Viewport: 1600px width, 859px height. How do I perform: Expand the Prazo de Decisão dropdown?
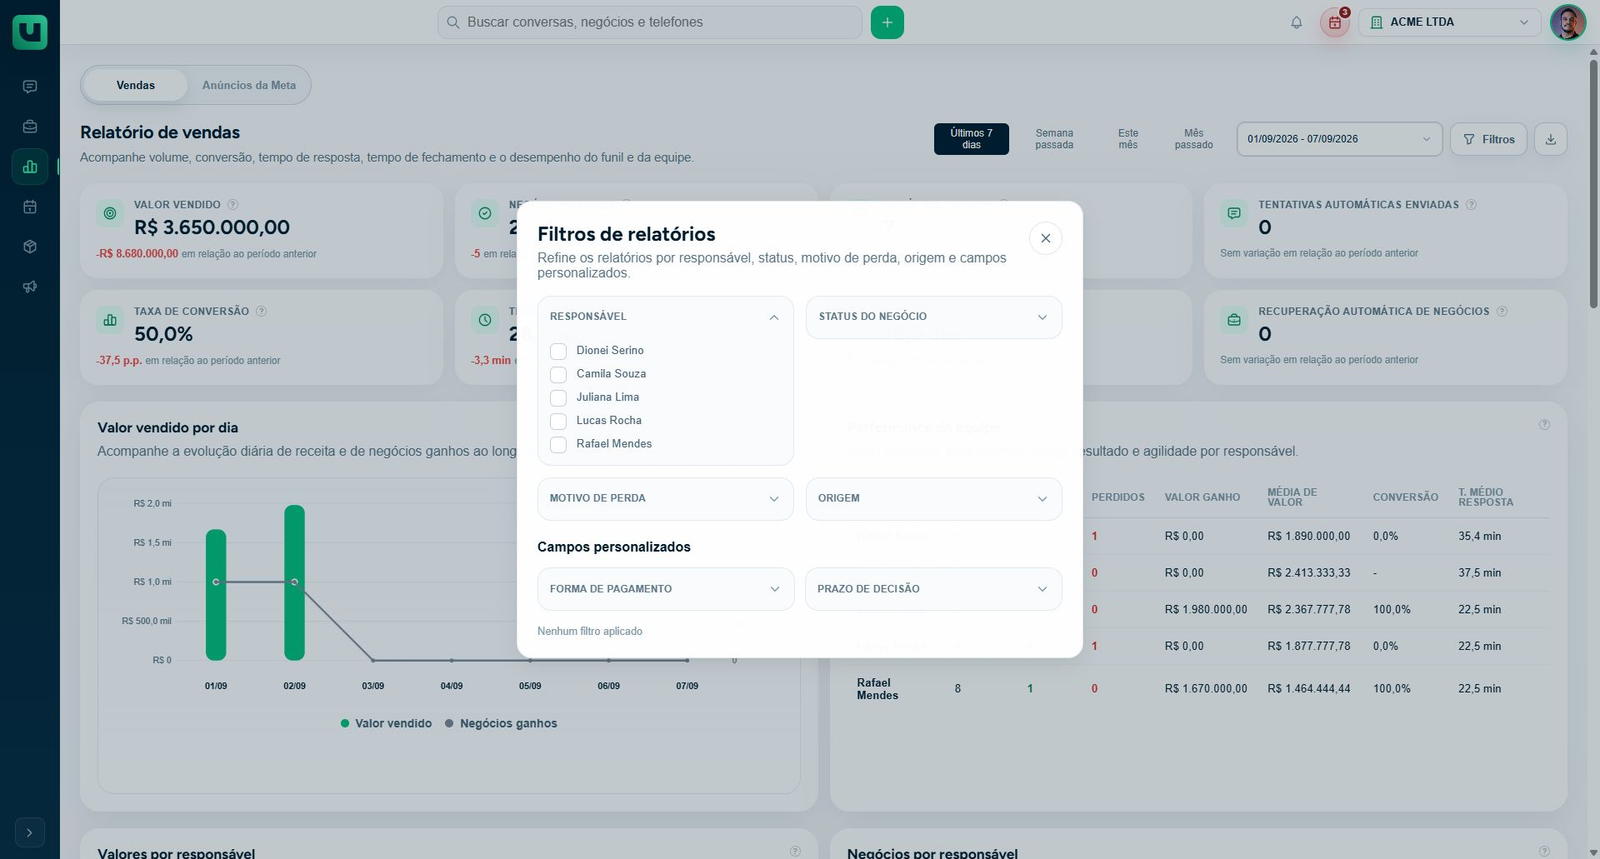pos(934,589)
